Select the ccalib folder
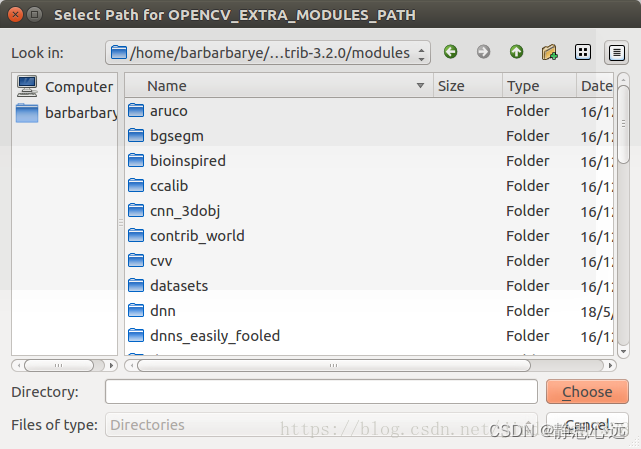The width and height of the screenshot is (641, 449). click(369, 186)
